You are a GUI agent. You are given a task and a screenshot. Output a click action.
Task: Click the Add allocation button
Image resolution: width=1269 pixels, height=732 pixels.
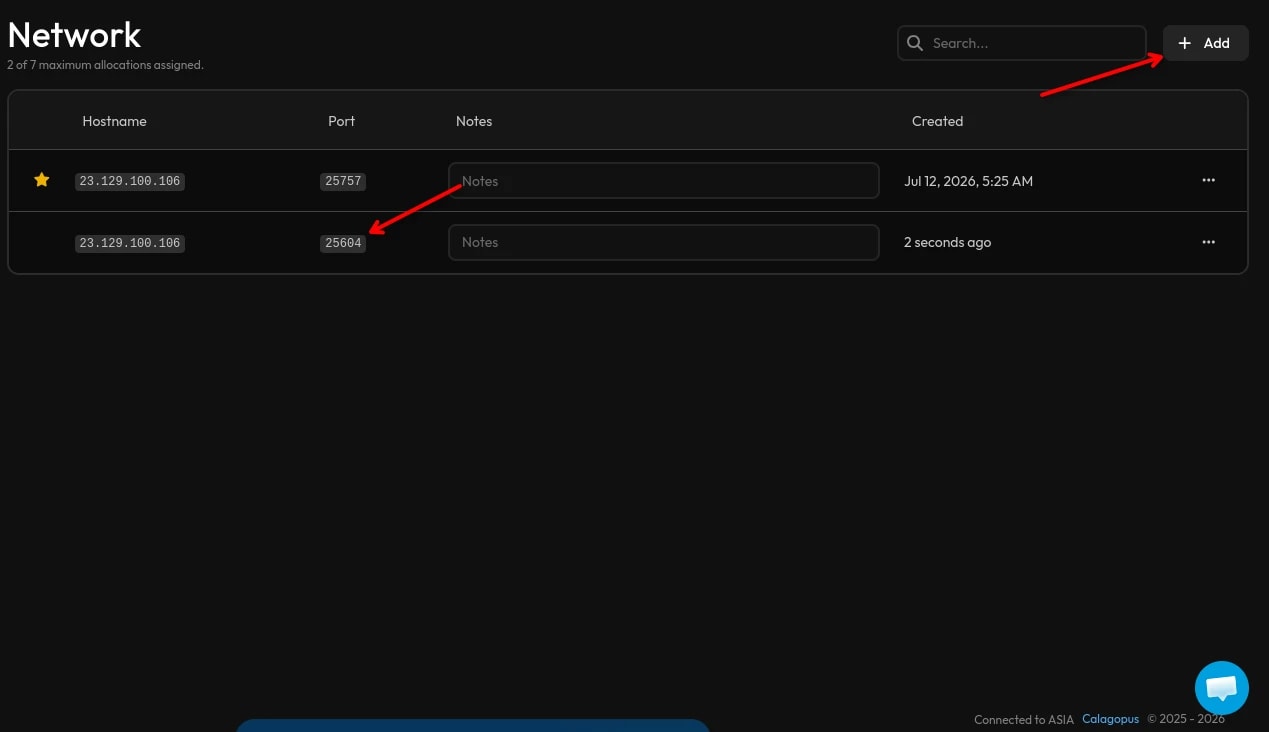point(1205,43)
